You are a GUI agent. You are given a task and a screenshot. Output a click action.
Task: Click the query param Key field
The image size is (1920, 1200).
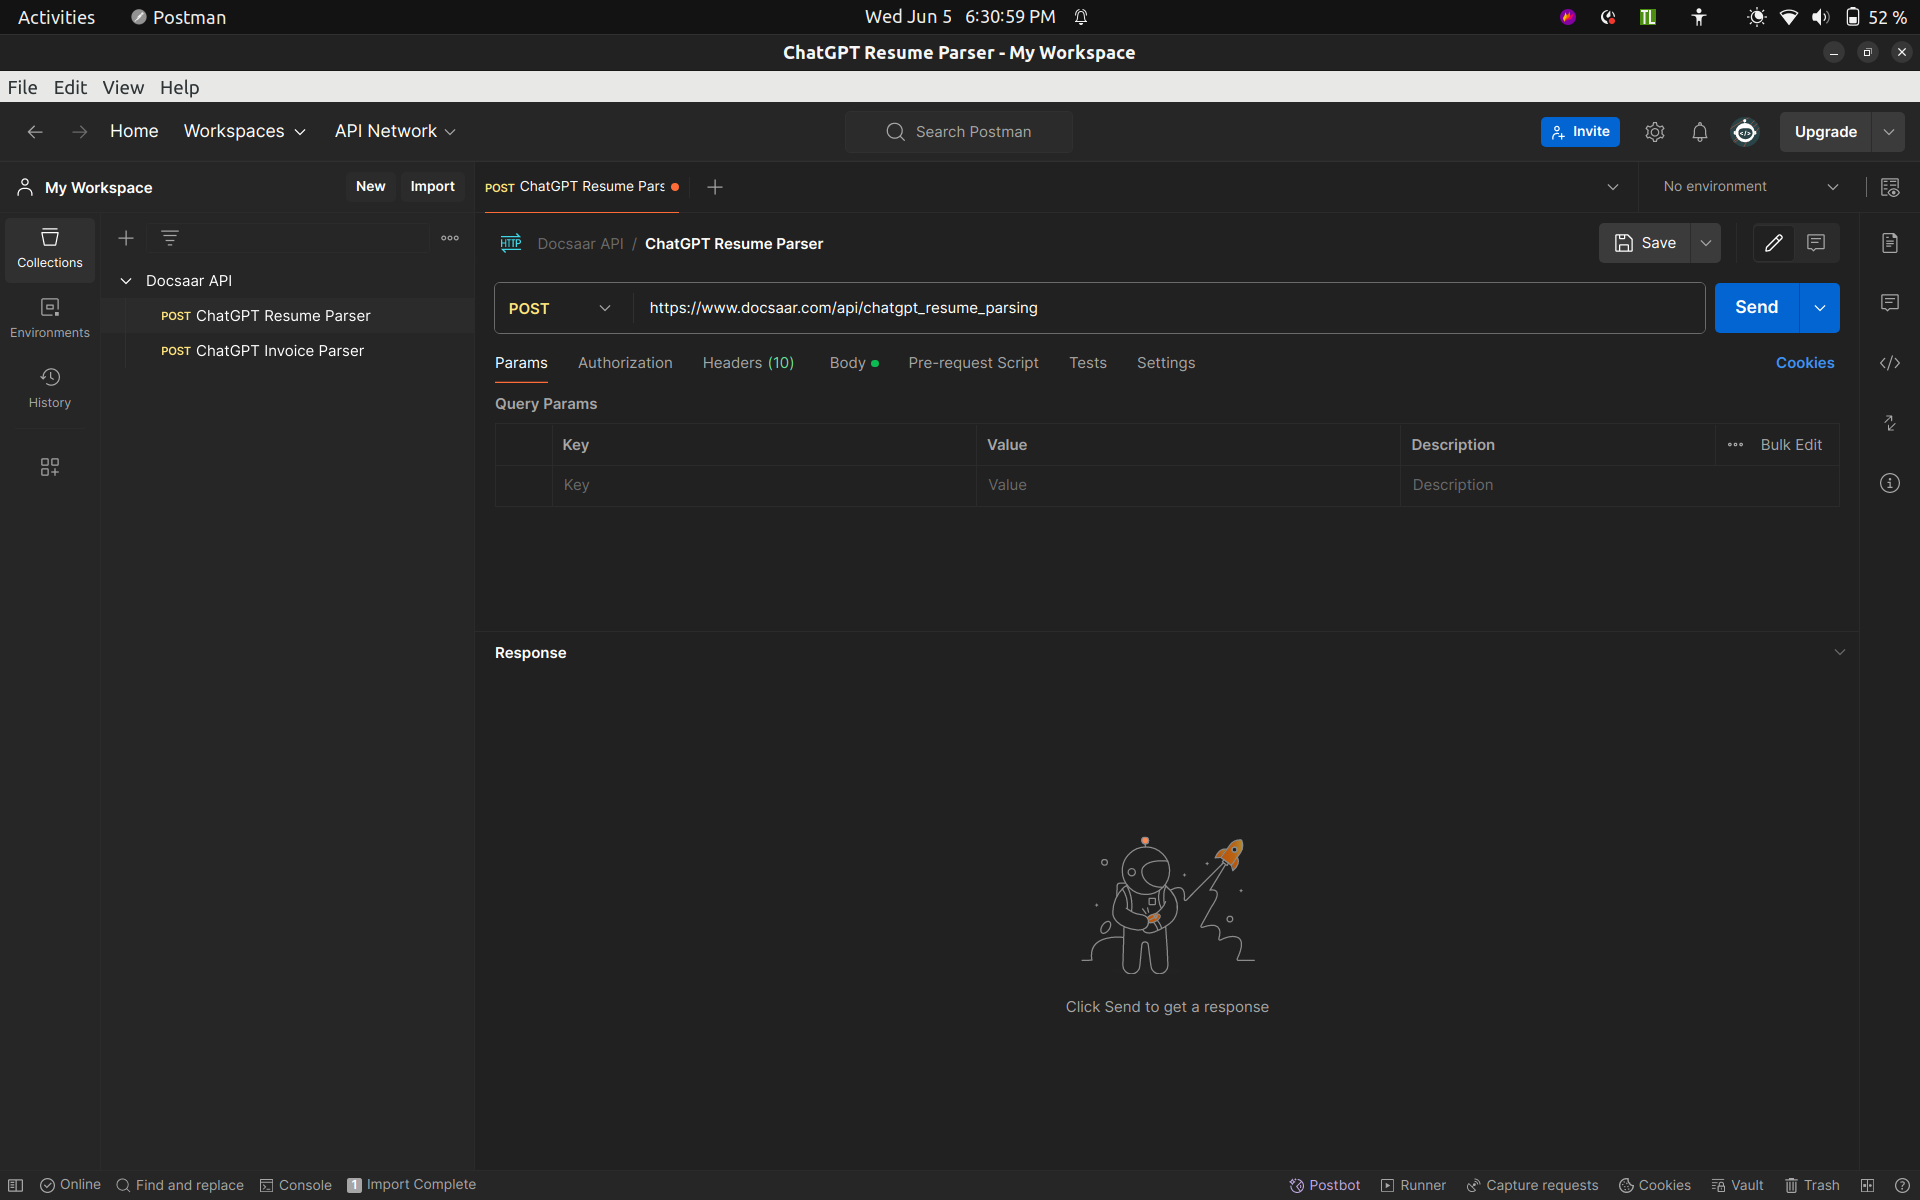764,485
